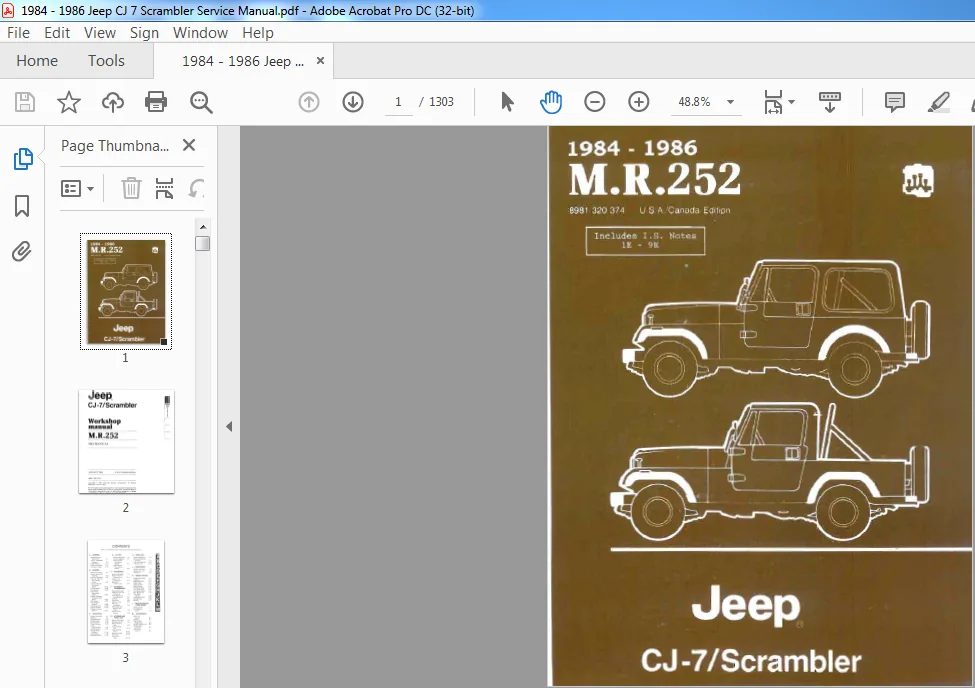Viewport: 975px width, 688px height.
Task: Open Page Thumbnails sidebar icon
Action: [x=22, y=159]
